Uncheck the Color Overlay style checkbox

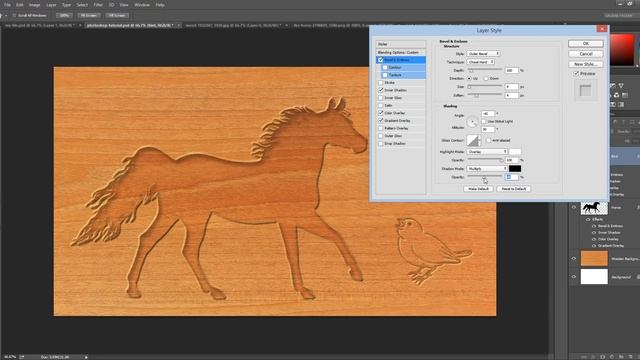tap(380, 113)
